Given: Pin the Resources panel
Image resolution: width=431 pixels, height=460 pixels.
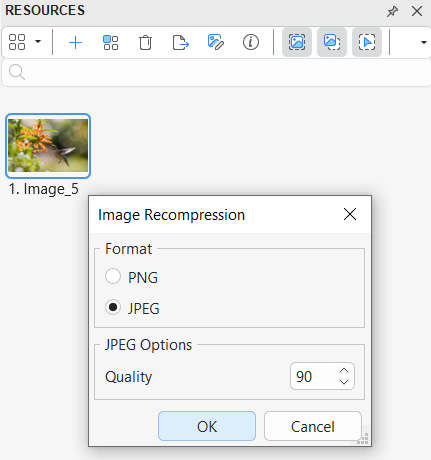Looking at the screenshot, I should coord(392,11).
